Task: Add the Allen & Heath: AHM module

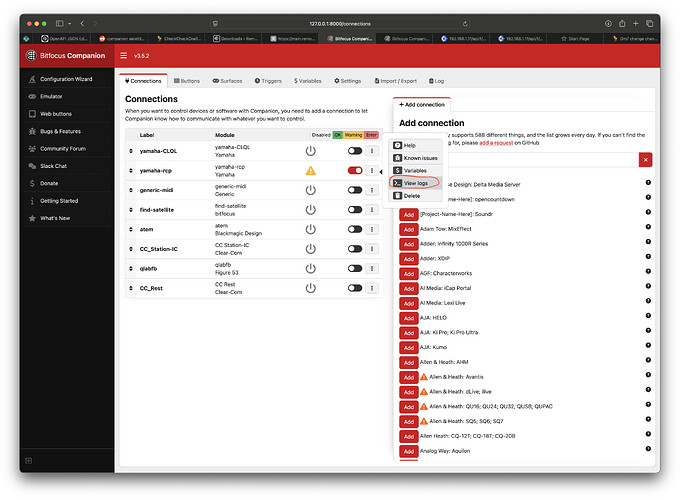Action: coord(409,362)
